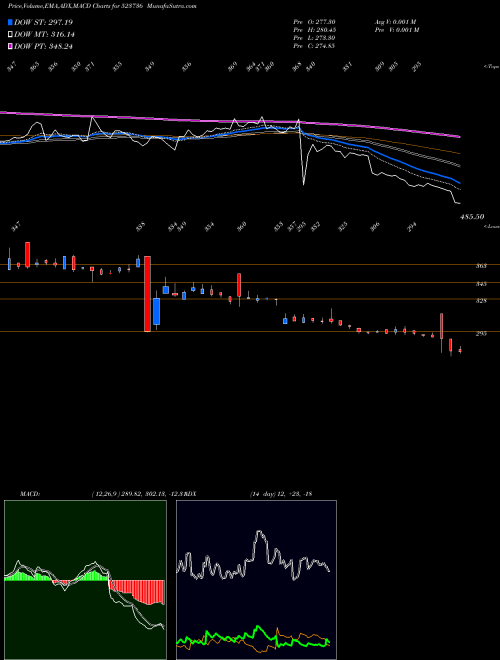Click the 'Pre O: 277.30' open value

coord(314,22)
